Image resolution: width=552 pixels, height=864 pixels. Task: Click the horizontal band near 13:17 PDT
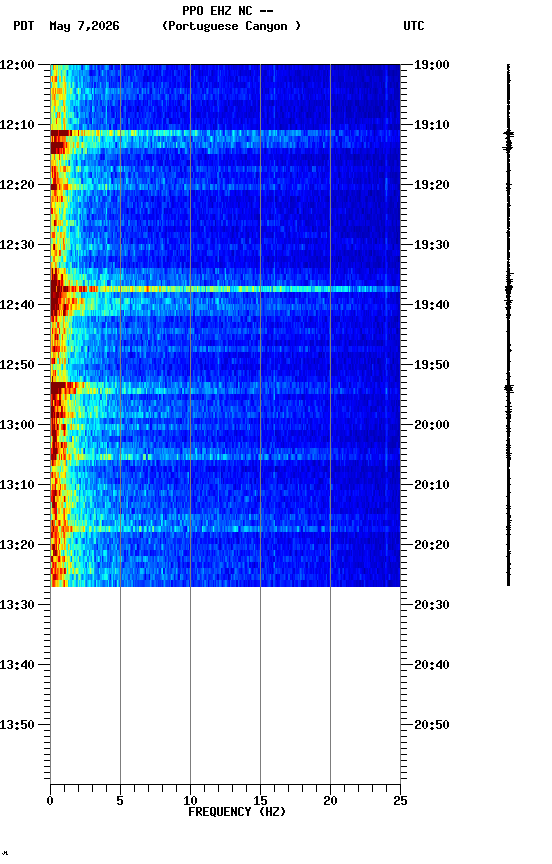(225, 529)
